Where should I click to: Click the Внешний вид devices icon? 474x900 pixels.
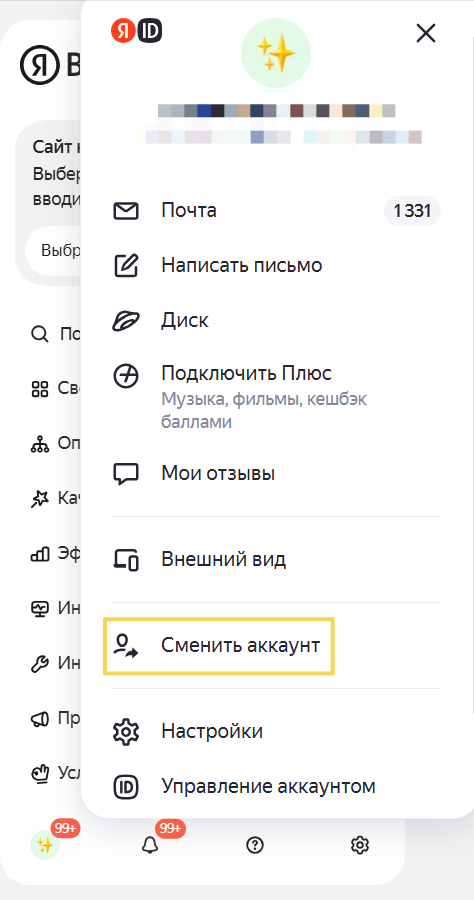coord(126,560)
